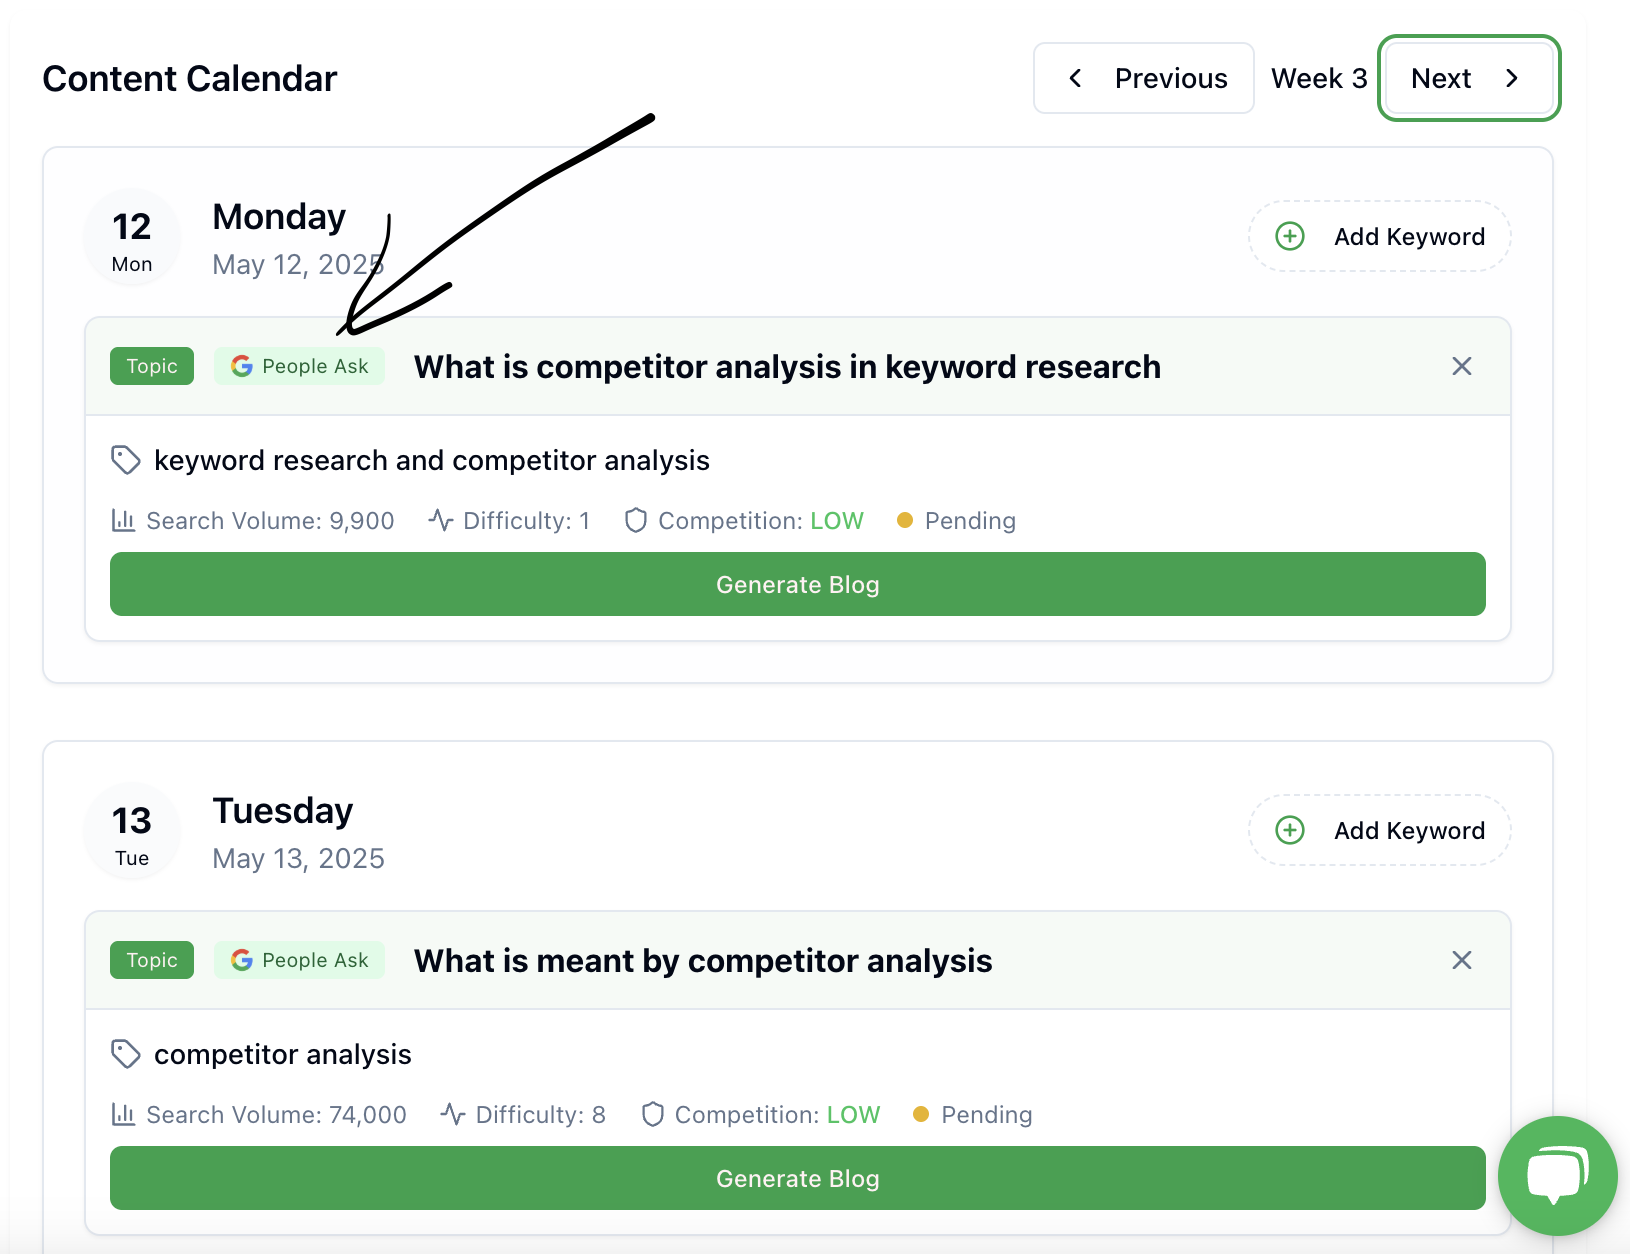Open the topic What is meant by competitor analysis
The image size is (1630, 1254).
point(703,960)
